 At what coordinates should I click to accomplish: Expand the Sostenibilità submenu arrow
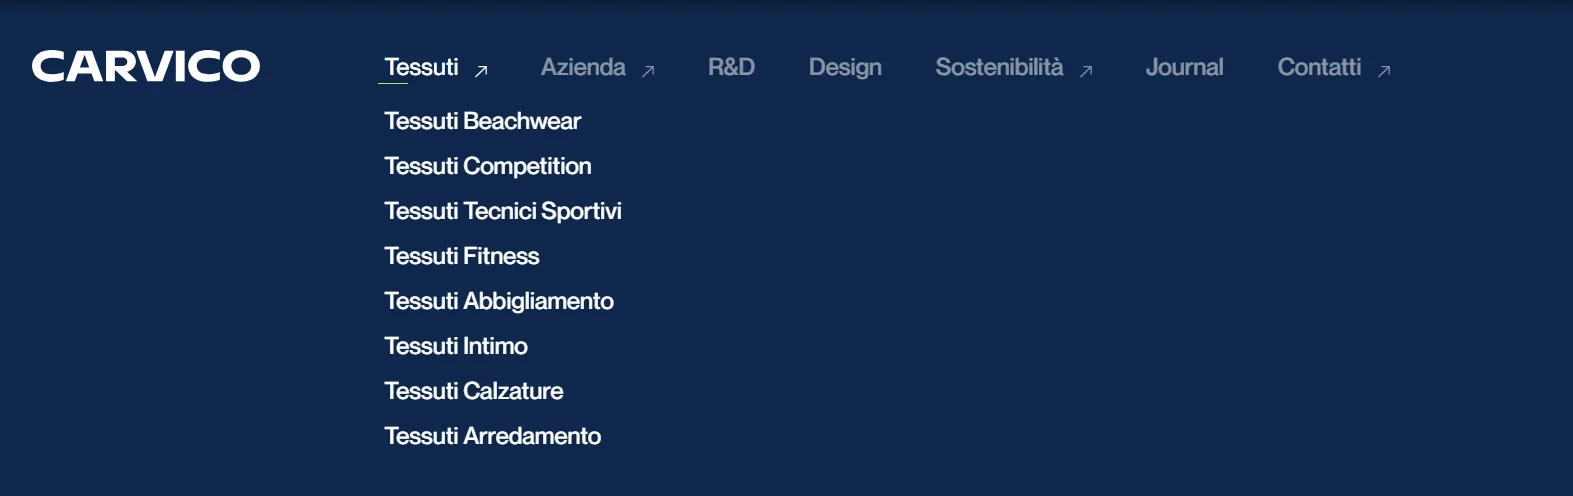(x=1086, y=71)
